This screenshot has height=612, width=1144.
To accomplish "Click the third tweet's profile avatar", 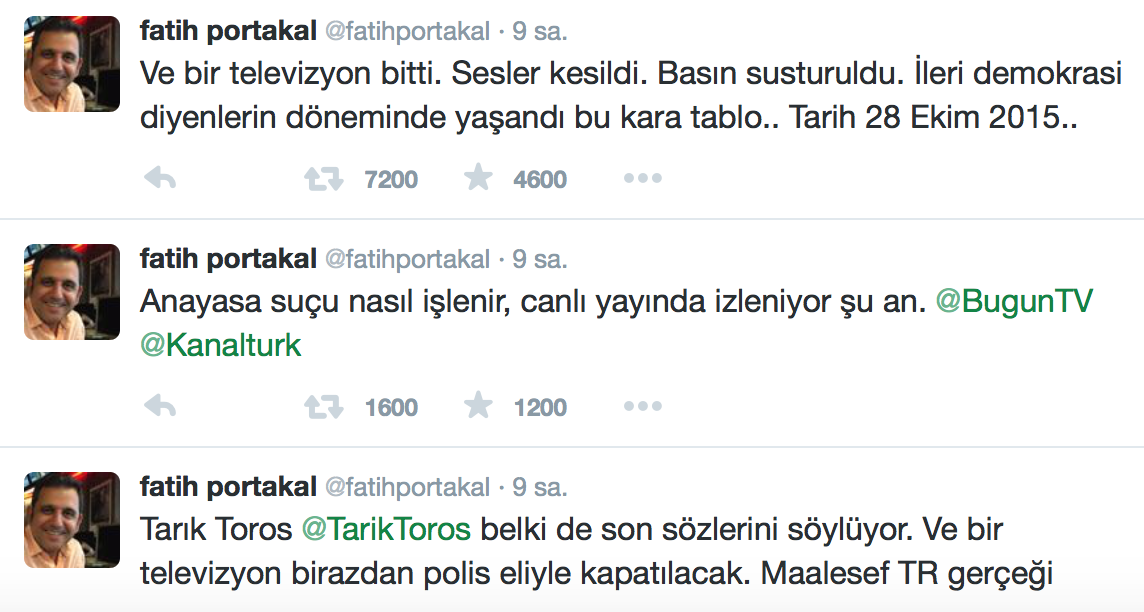I will 58,521.
